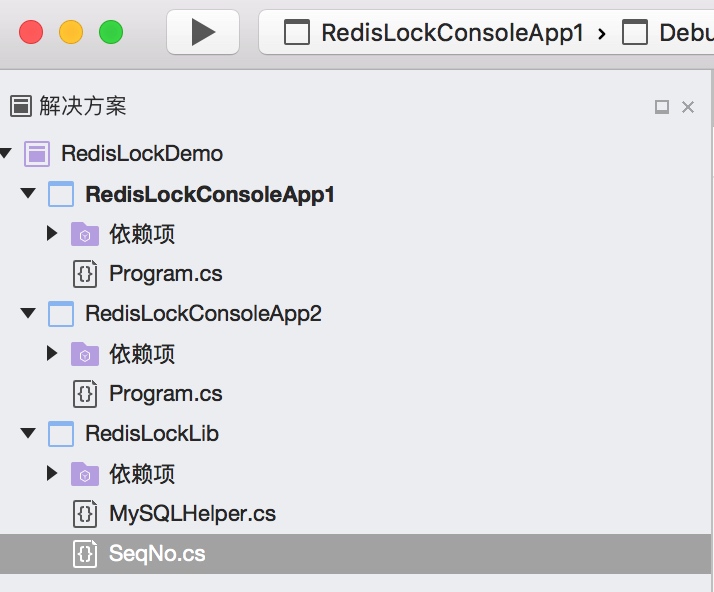Maximize the solution pad with the square button
714x592 pixels.
pos(662,107)
